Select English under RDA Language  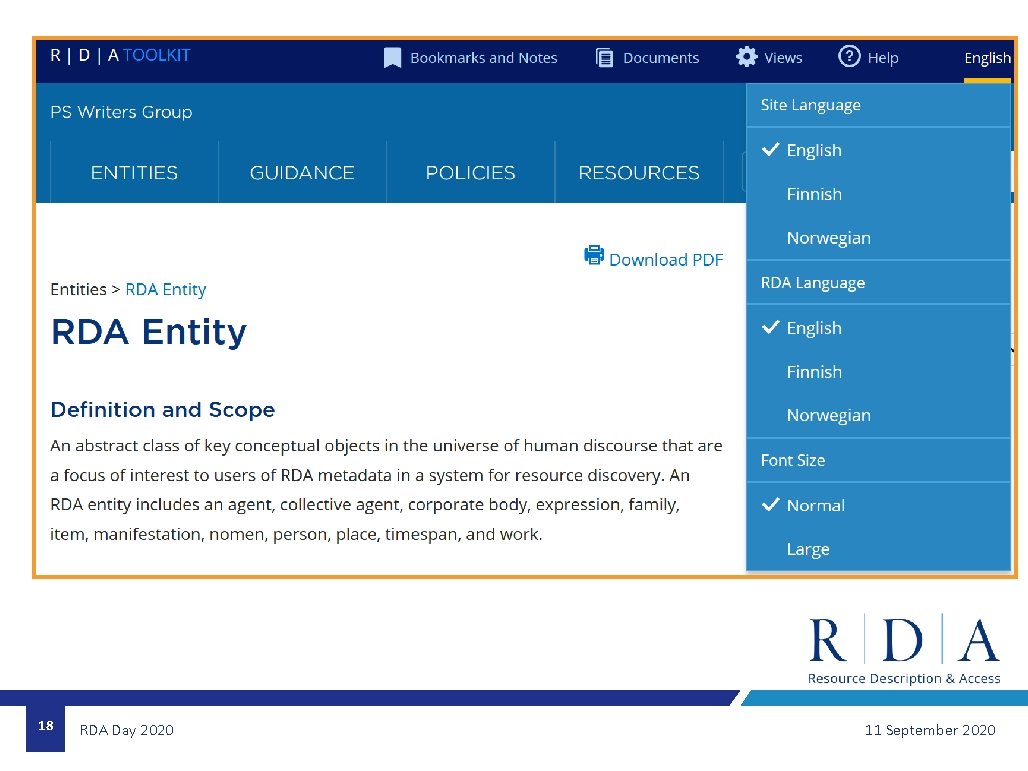[x=879, y=328]
